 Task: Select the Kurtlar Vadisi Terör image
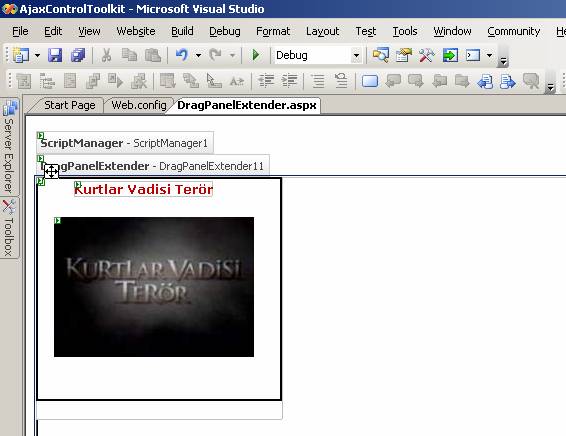[154, 287]
